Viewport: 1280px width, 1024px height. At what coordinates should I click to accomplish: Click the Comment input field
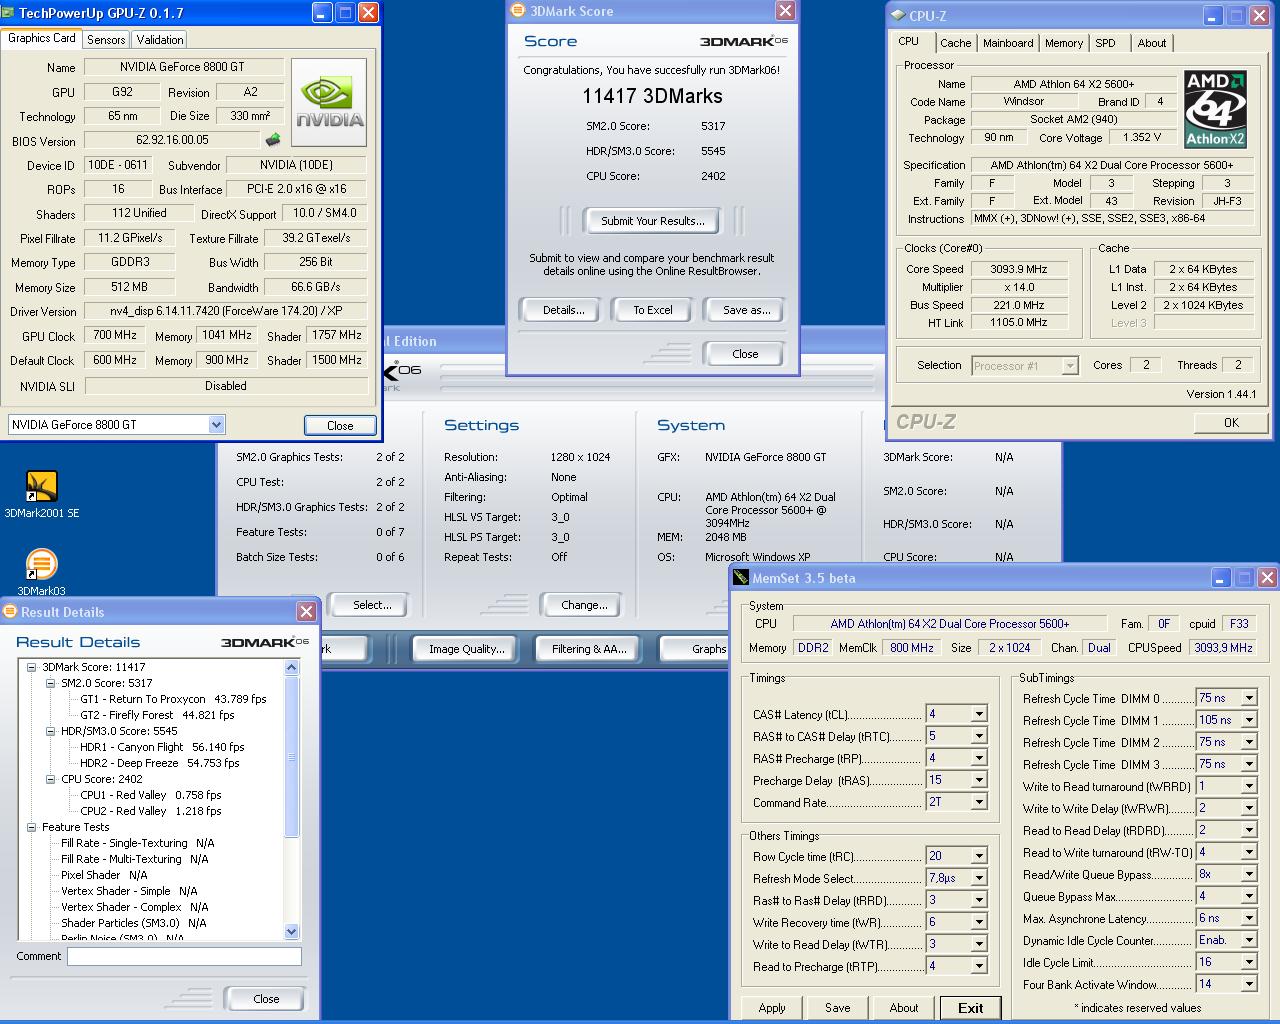pyautogui.click(x=184, y=957)
